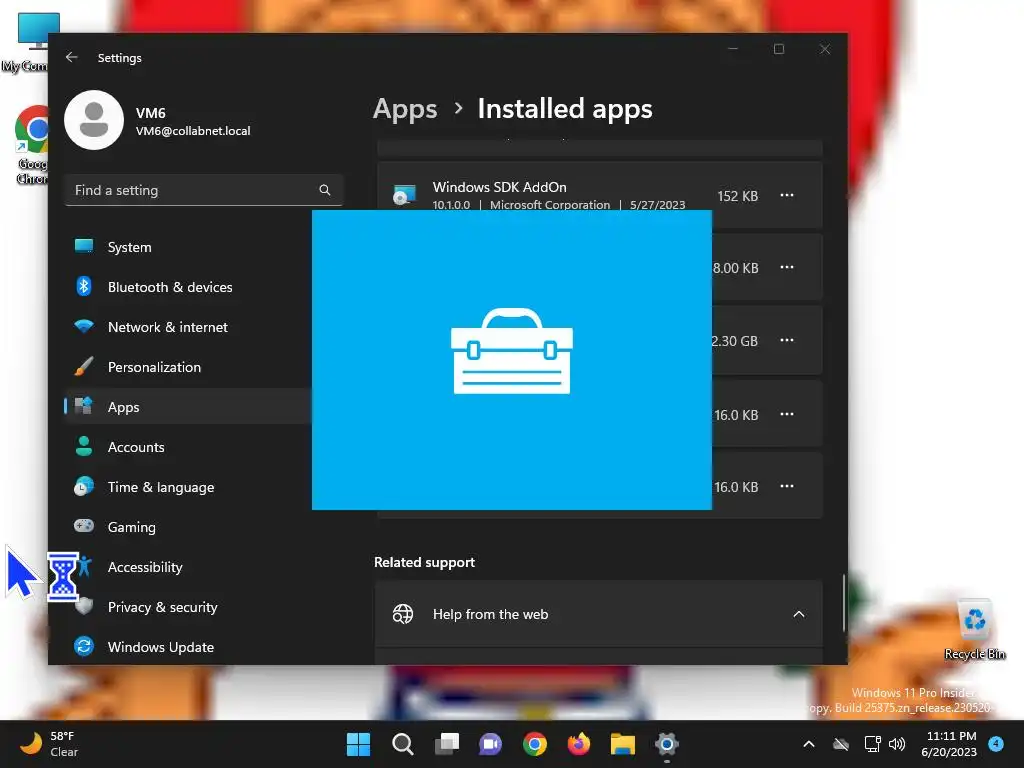
Task: Open taskbar Search
Action: coord(402,744)
